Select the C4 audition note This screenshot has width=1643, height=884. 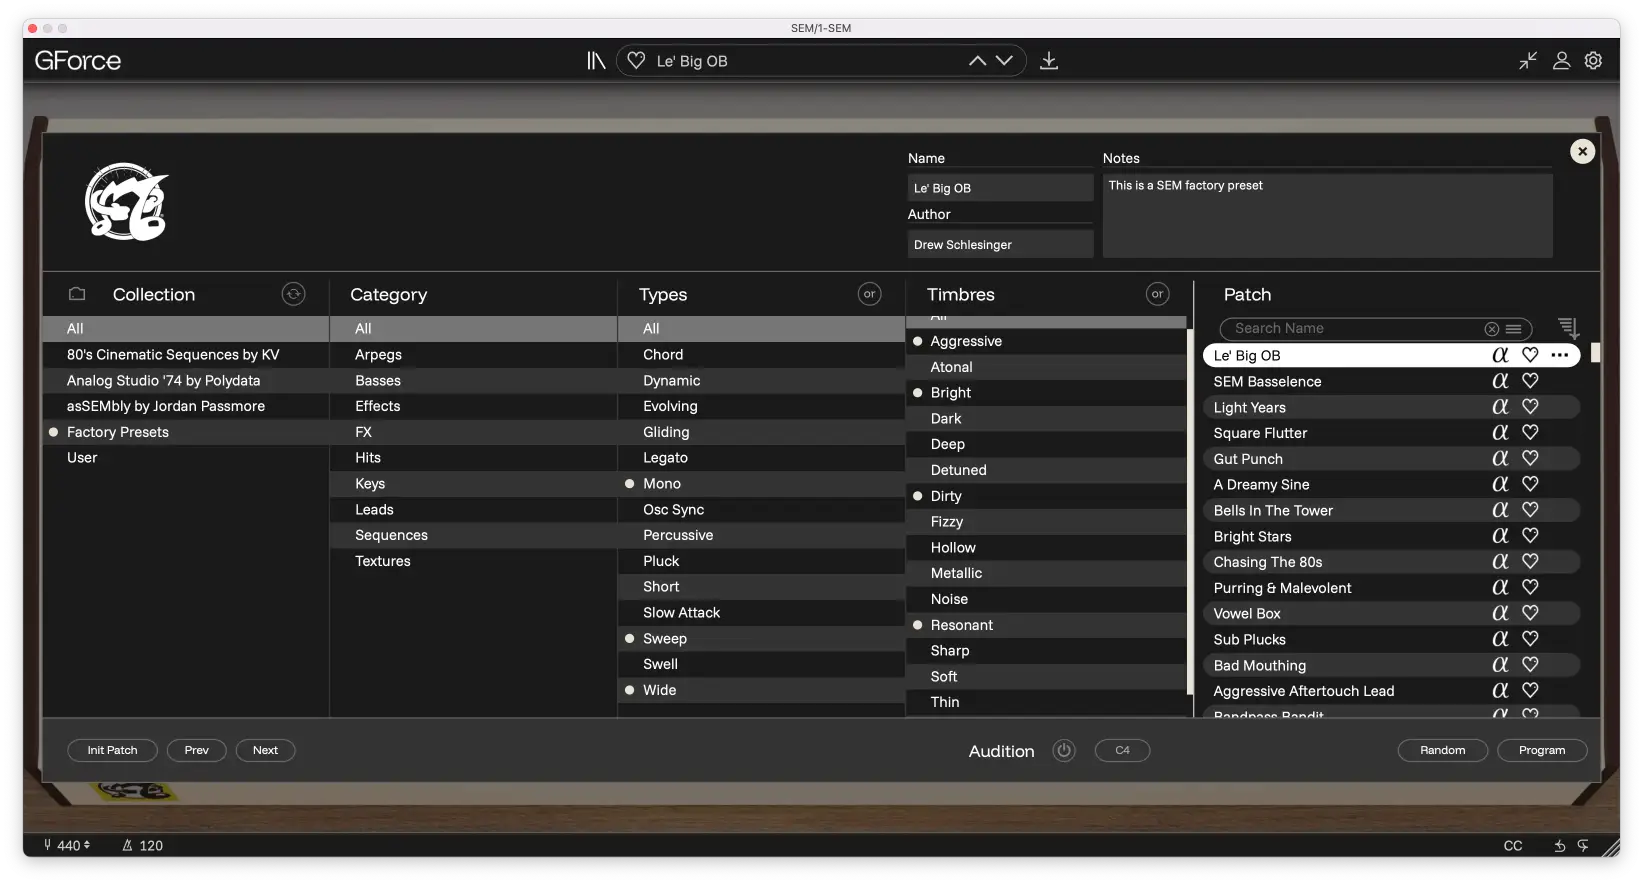(x=1122, y=751)
